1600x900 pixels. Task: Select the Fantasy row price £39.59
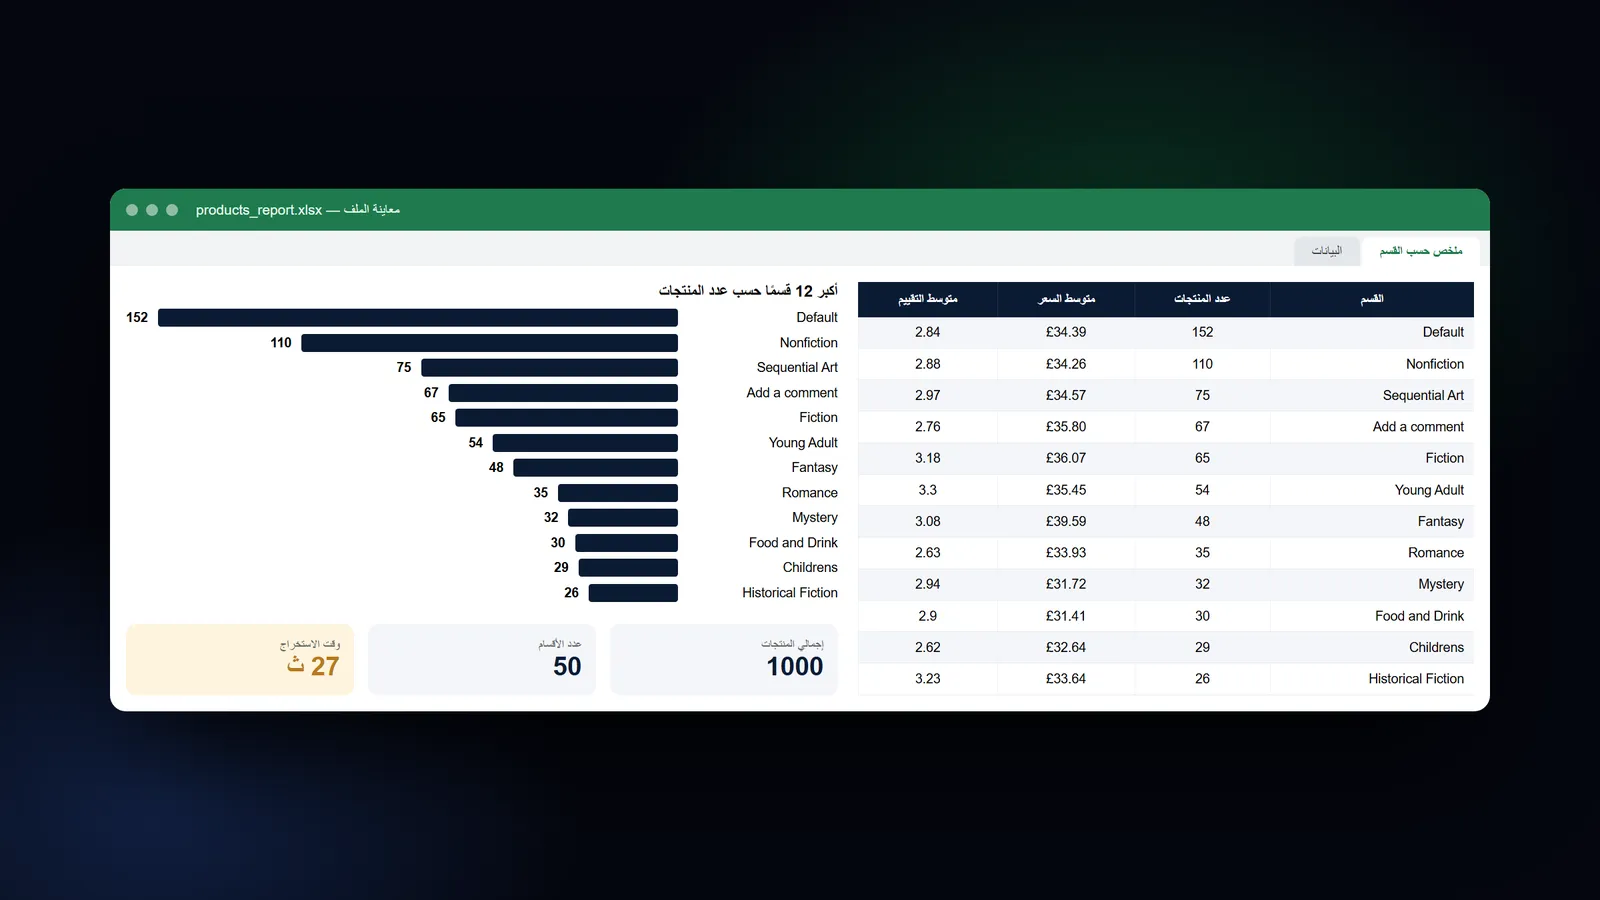click(x=1066, y=521)
